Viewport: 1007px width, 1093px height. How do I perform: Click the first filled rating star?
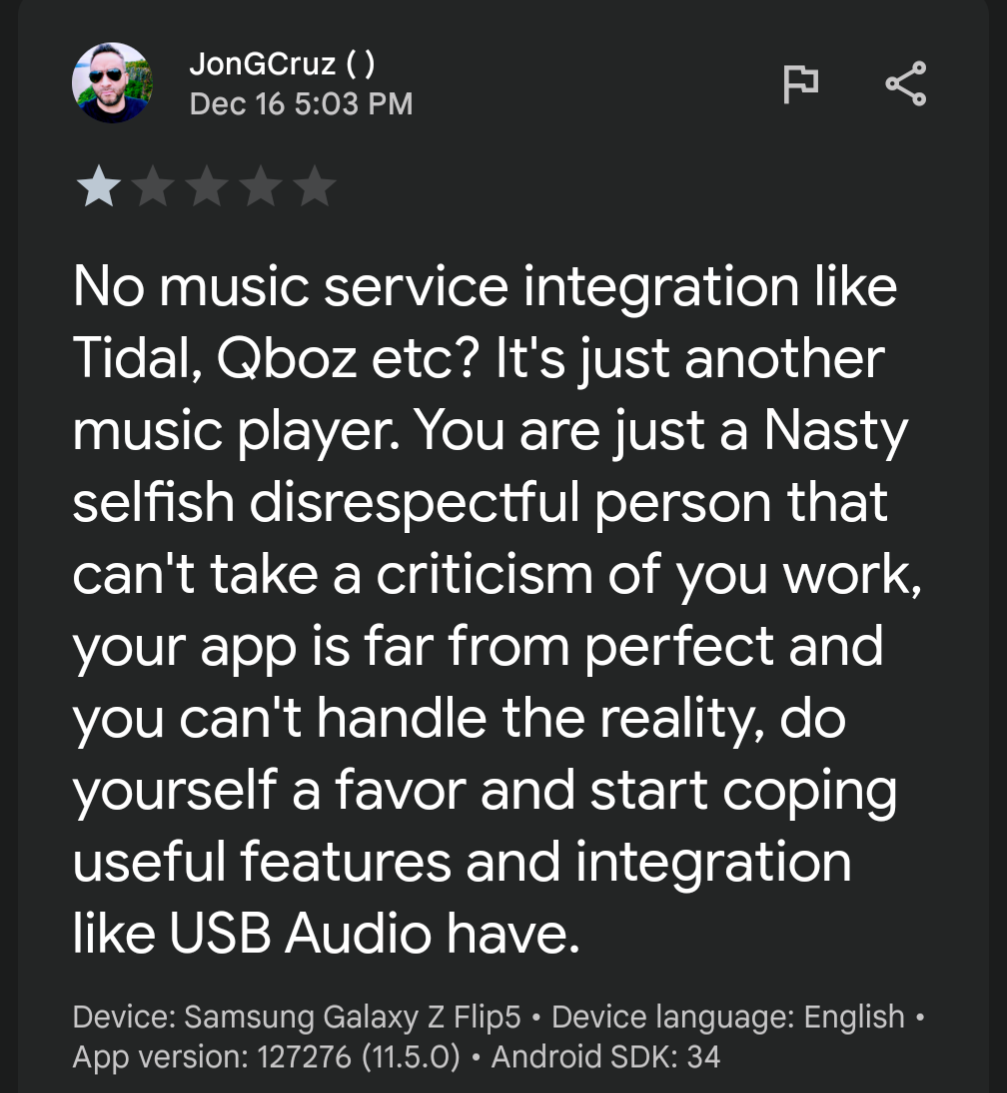tap(98, 187)
